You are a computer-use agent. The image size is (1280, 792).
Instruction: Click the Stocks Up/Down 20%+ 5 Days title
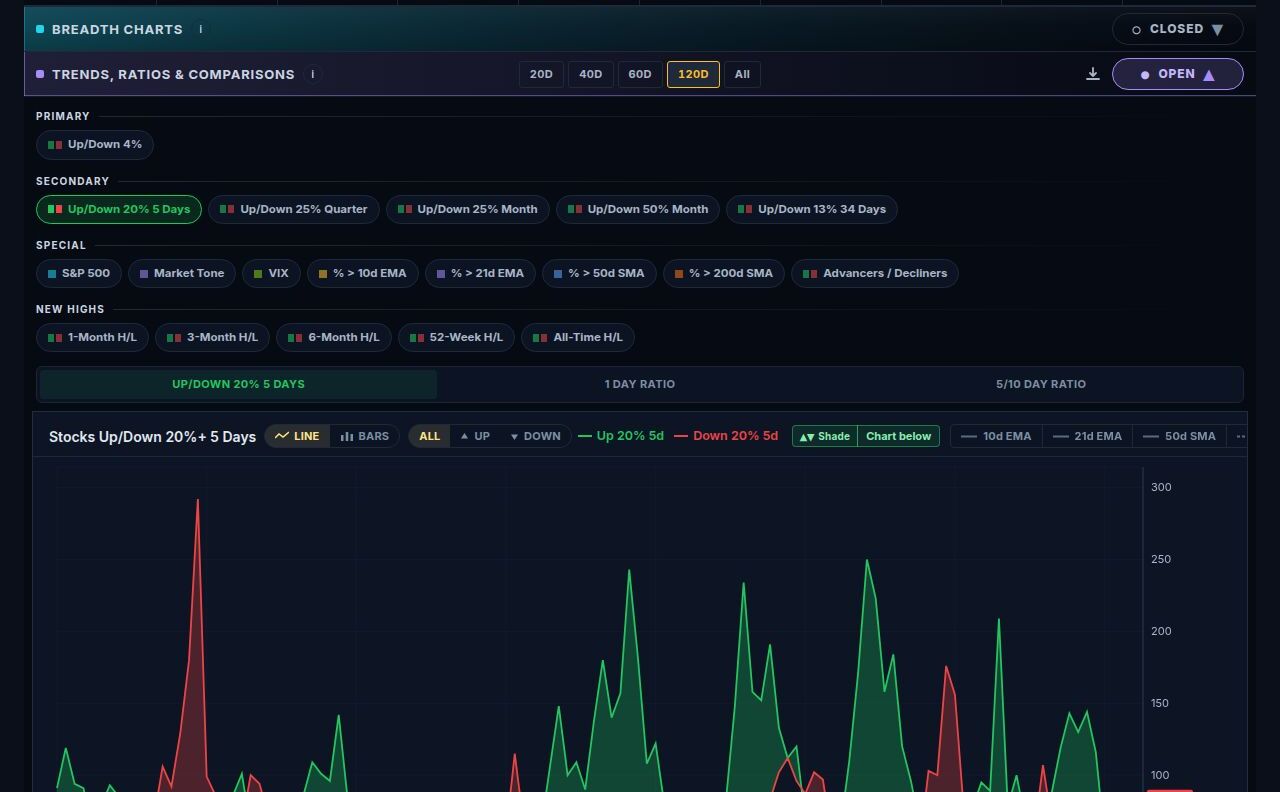(x=152, y=437)
